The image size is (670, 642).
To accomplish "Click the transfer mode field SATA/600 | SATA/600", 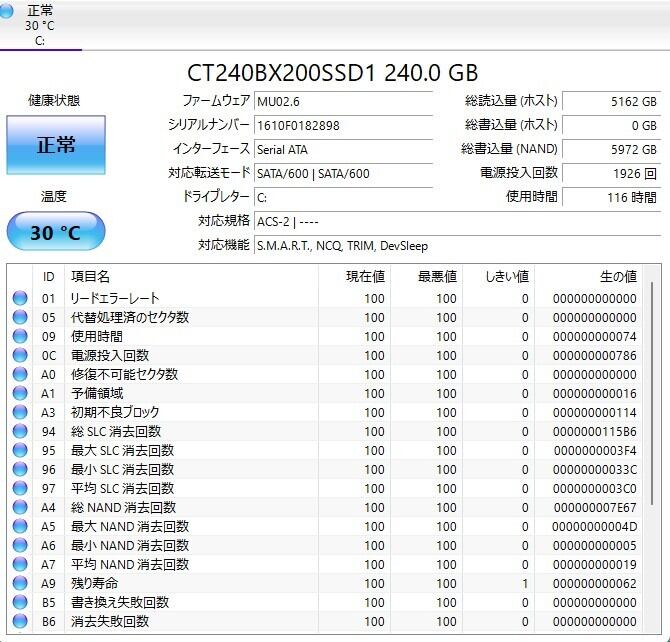I will (x=344, y=174).
